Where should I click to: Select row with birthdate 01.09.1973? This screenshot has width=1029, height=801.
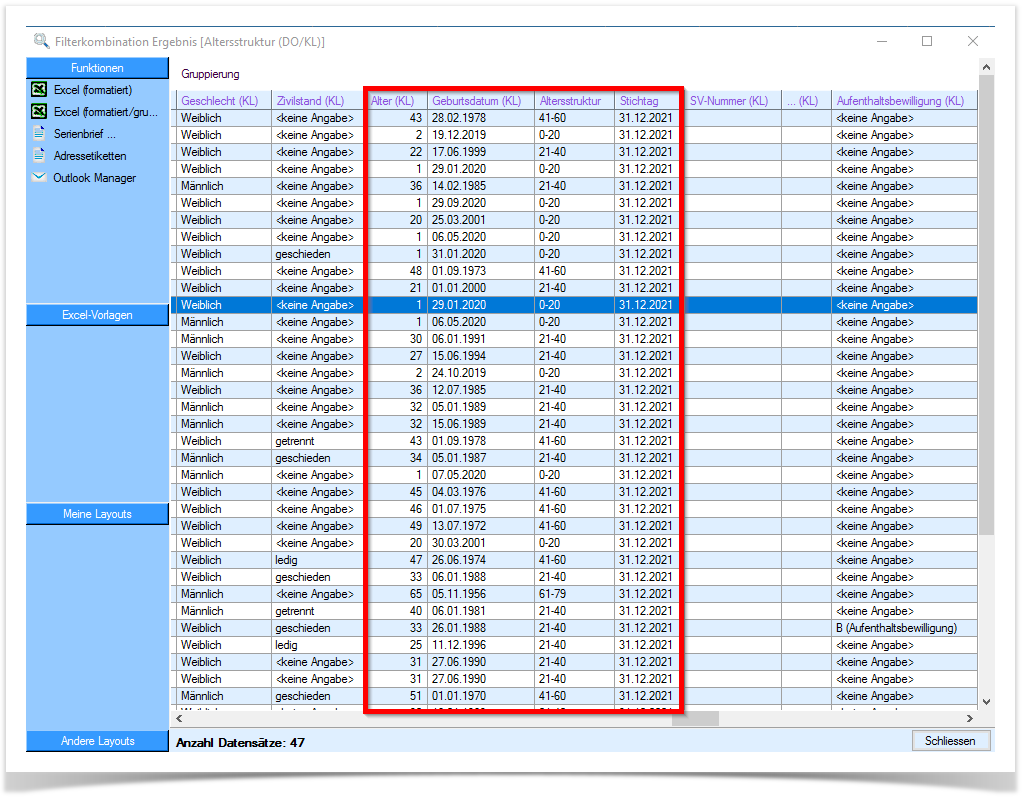(x=574, y=272)
